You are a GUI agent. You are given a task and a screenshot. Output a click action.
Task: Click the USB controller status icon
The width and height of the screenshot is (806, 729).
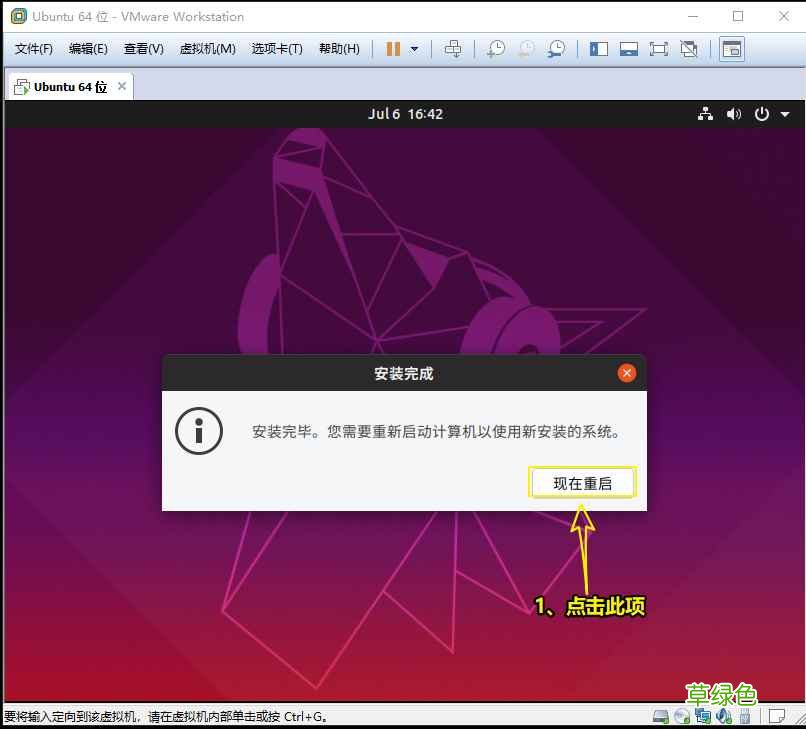tap(744, 716)
